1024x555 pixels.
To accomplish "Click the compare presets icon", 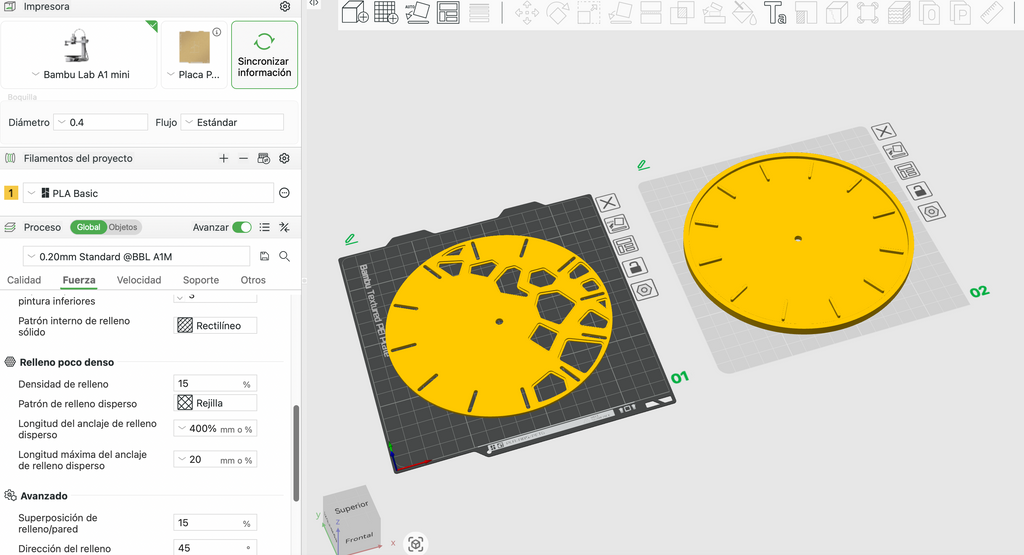I will tap(284, 227).
